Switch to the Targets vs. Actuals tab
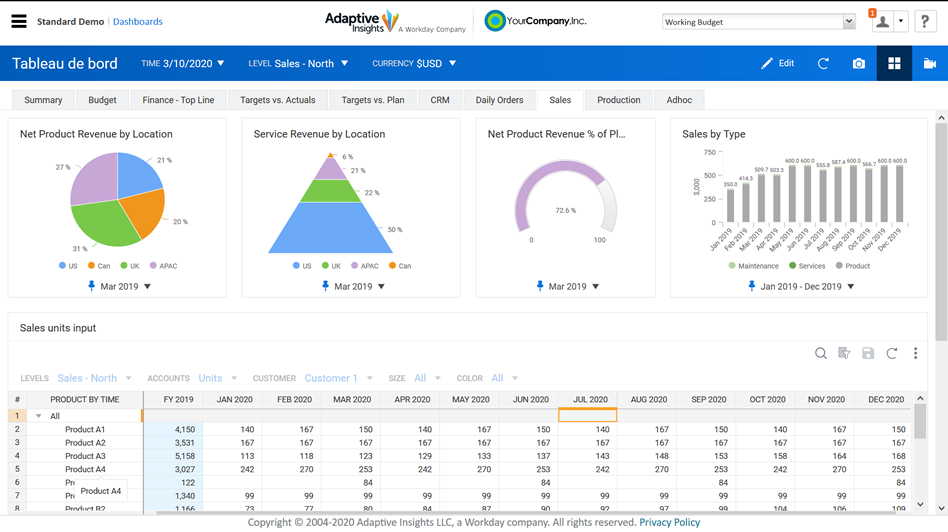 click(278, 100)
